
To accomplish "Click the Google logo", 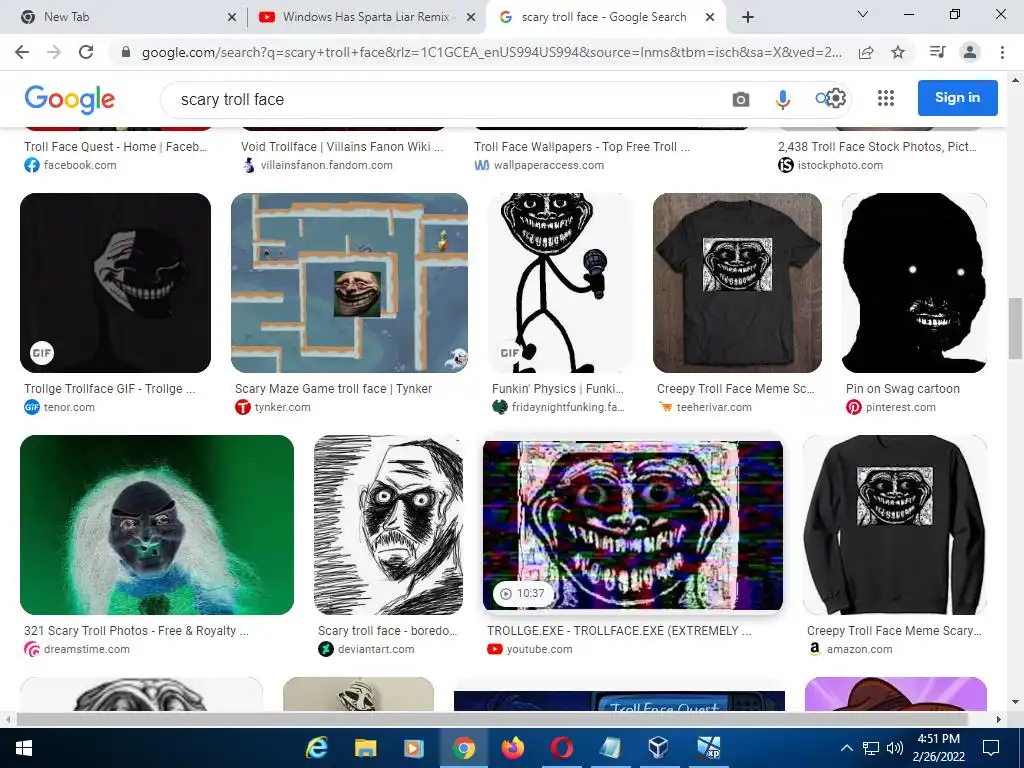I will pyautogui.click(x=69, y=99).
